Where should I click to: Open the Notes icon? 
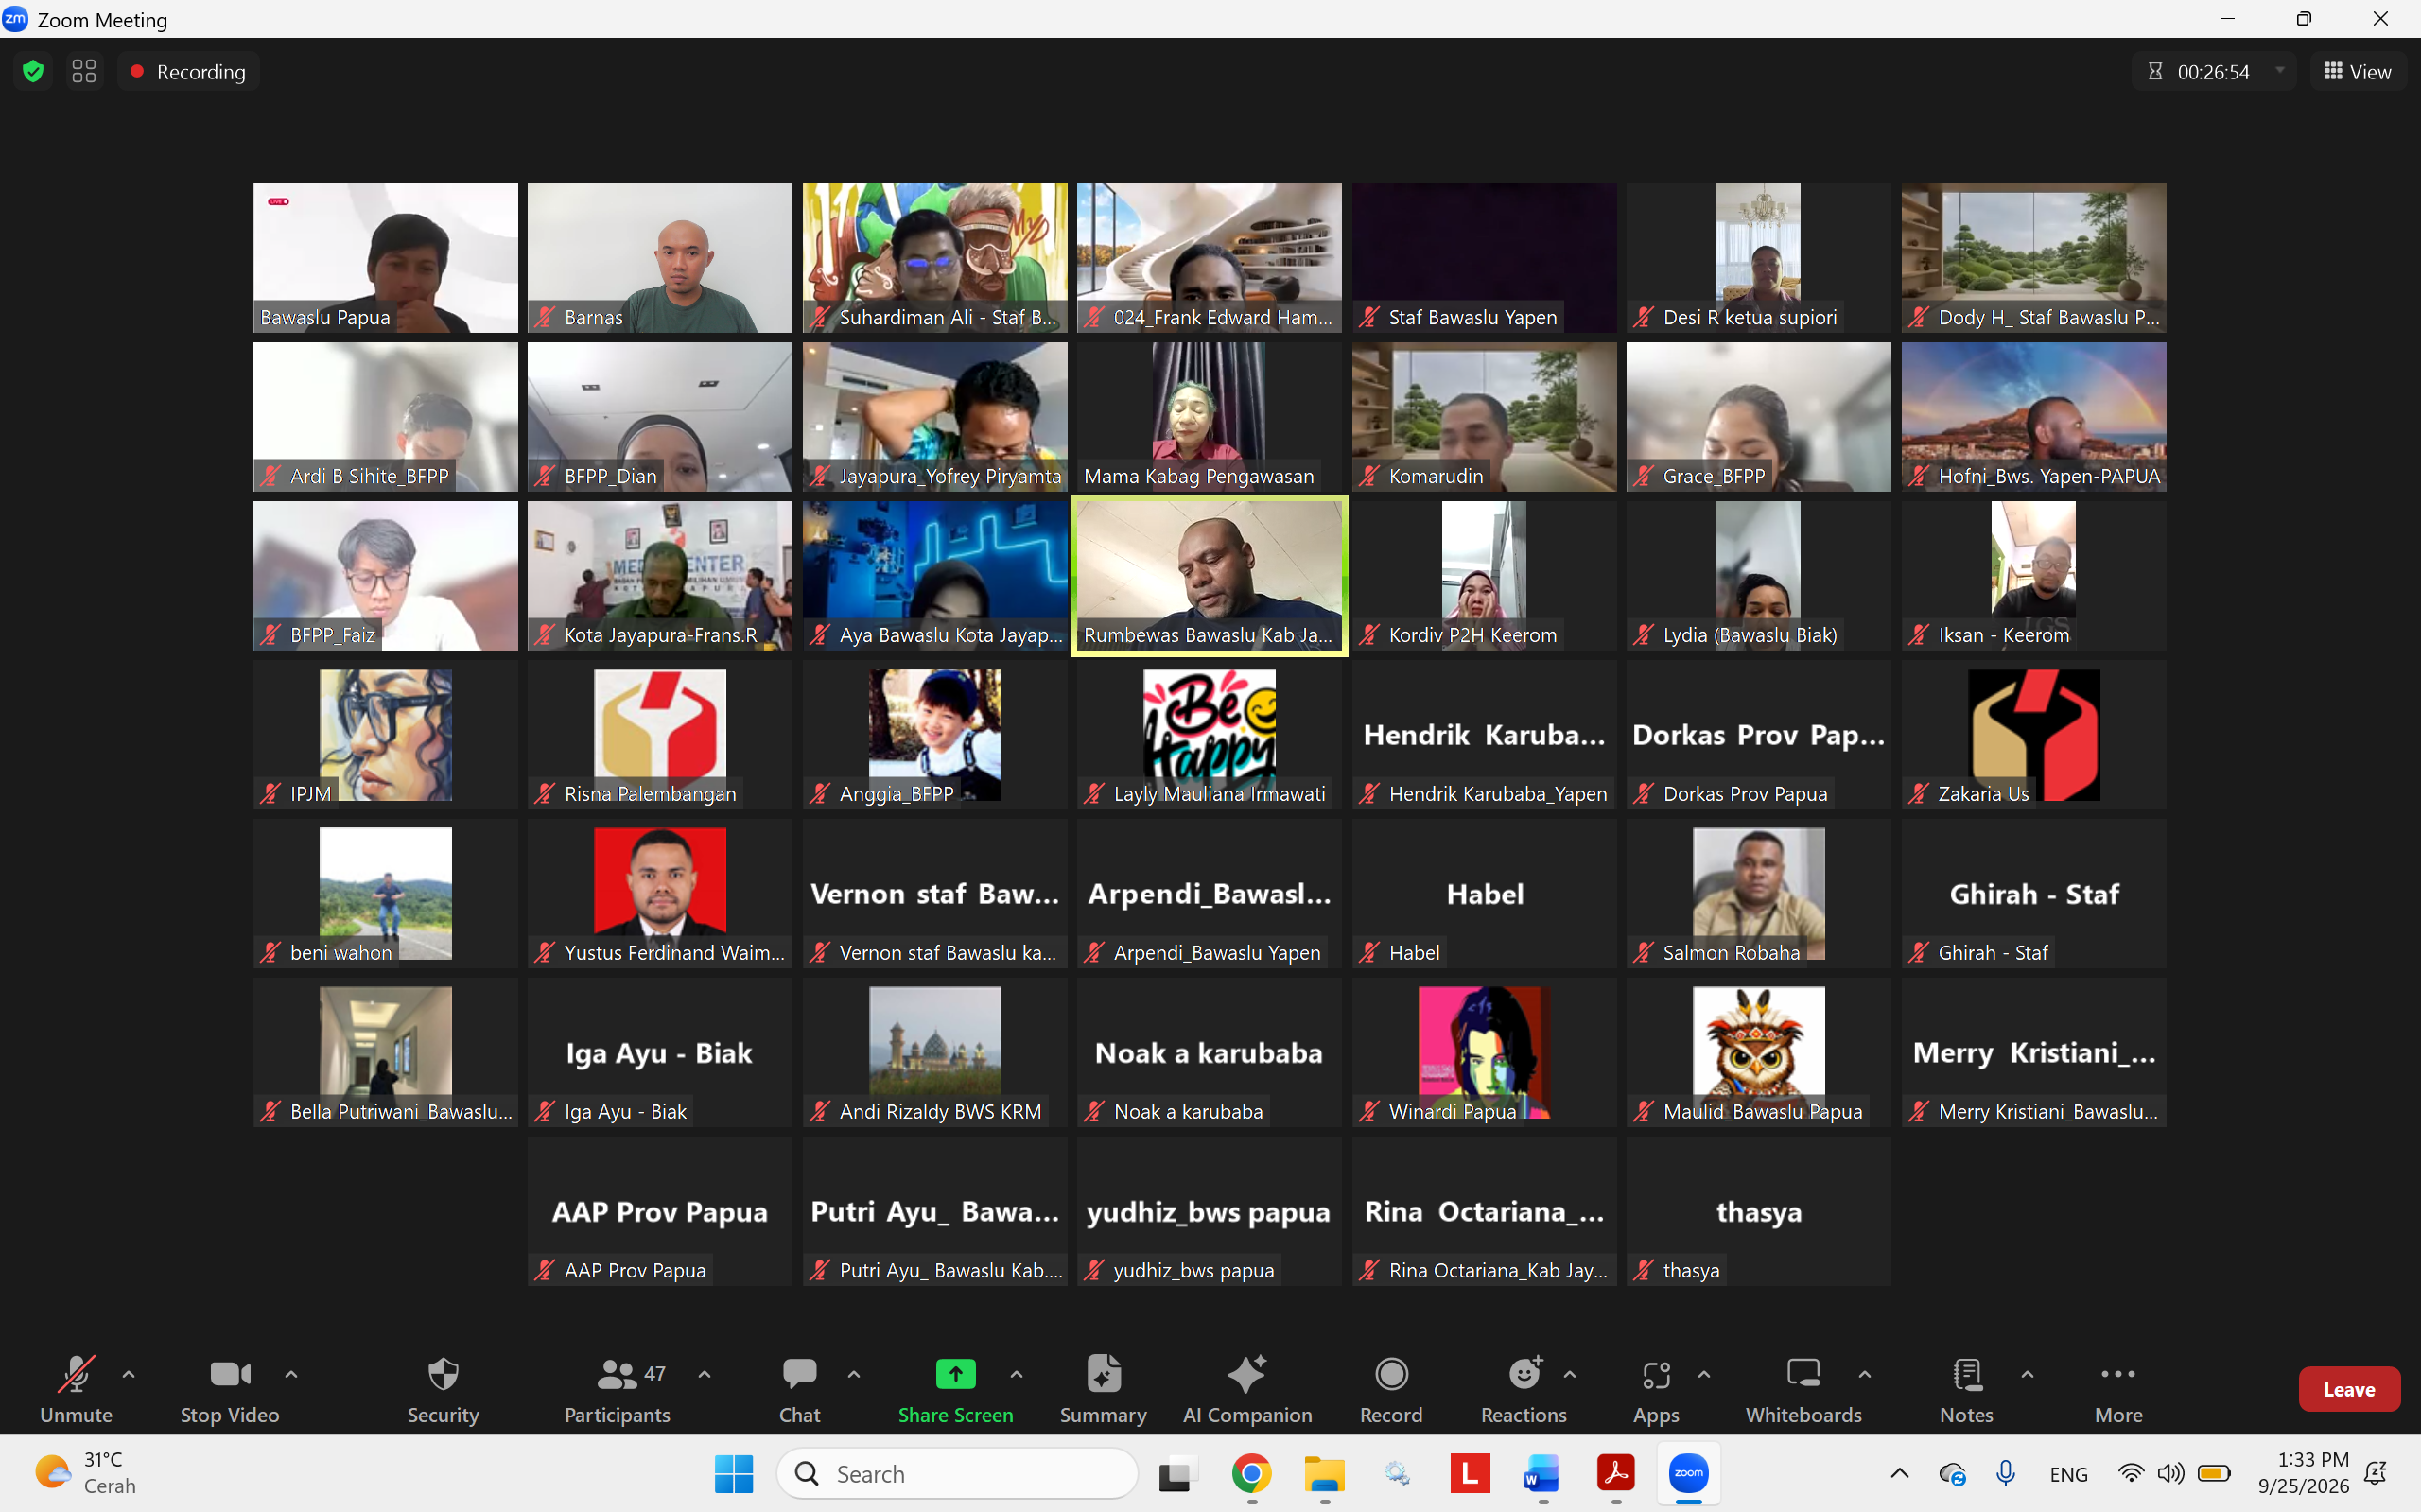point(1966,1374)
